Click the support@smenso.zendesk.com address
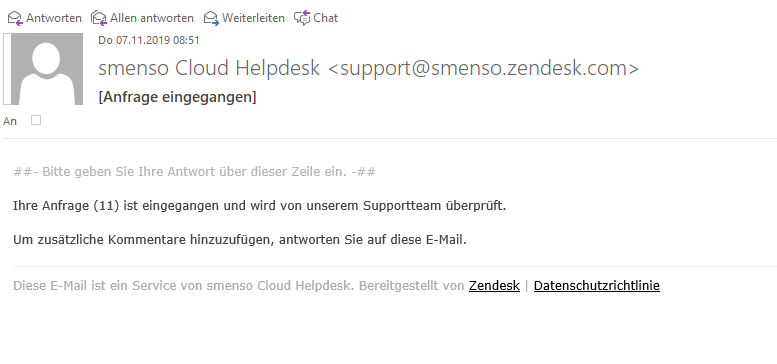777x364 pixels. [484, 68]
